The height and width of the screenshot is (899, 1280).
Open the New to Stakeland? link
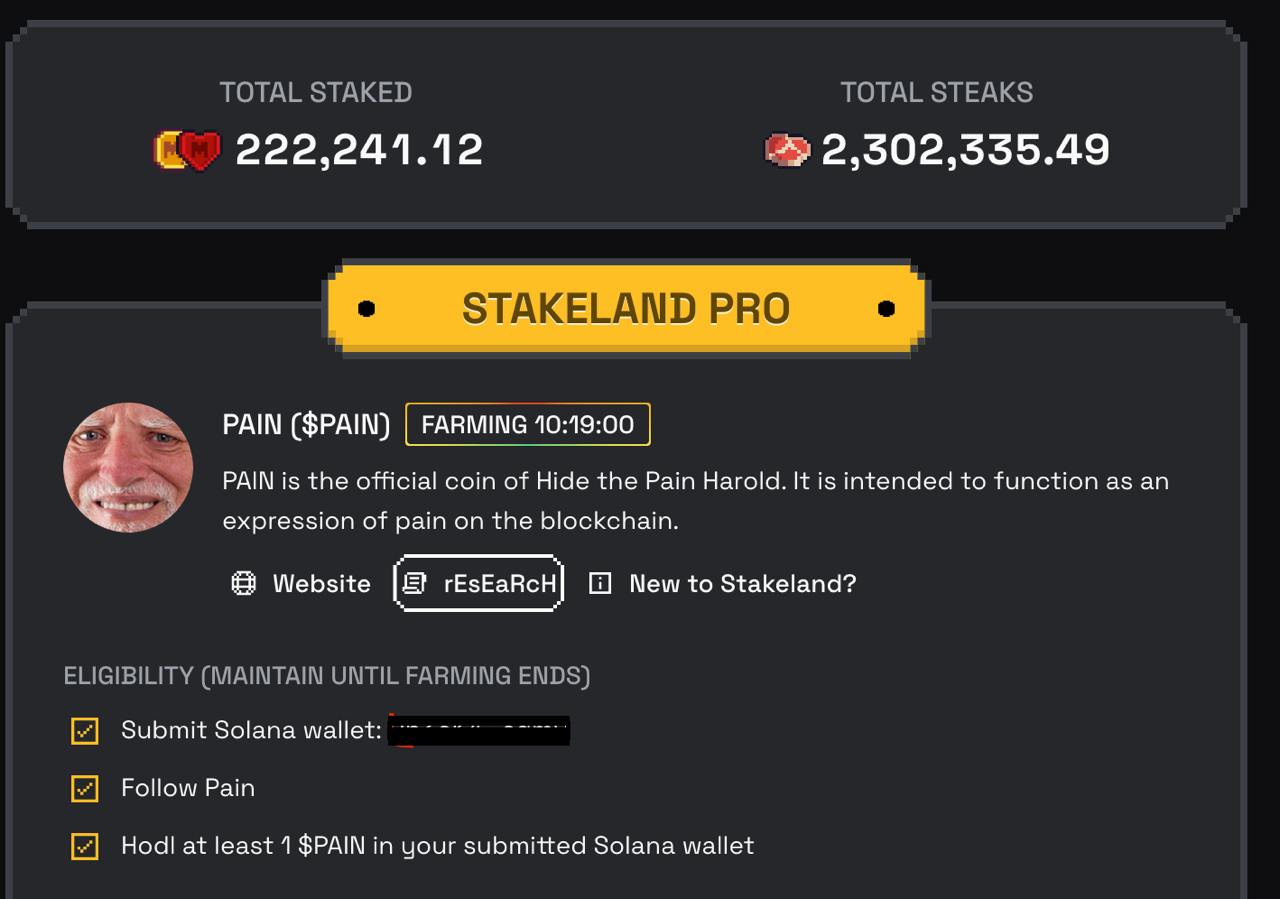click(x=723, y=584)
